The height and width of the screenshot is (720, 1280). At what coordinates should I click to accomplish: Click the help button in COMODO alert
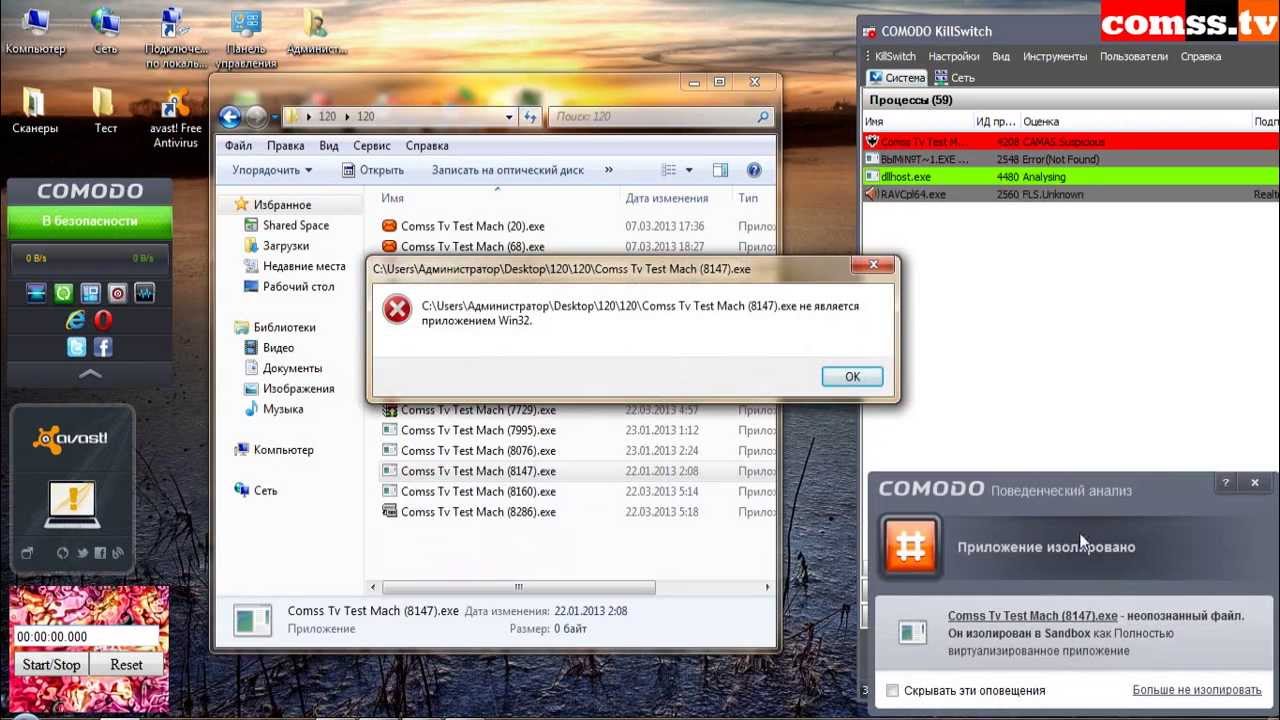click(x=1226, y=483)
